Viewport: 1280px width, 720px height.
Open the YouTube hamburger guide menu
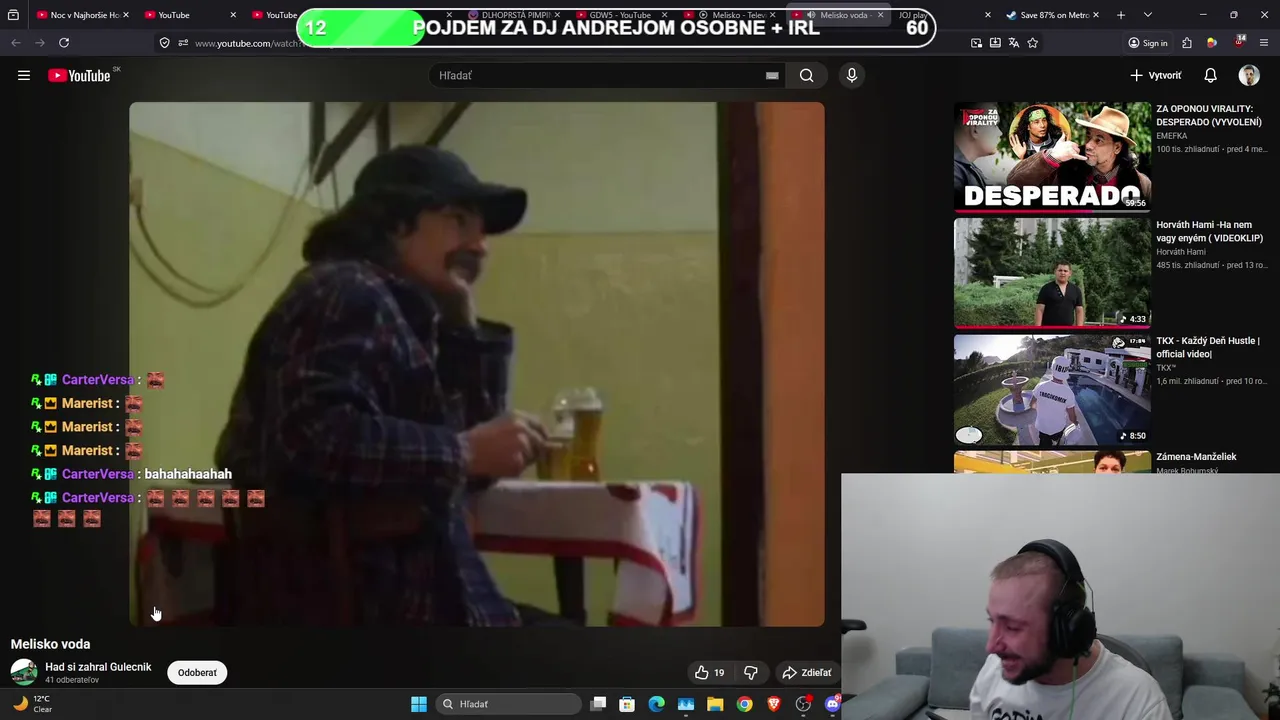click(24, 75)
